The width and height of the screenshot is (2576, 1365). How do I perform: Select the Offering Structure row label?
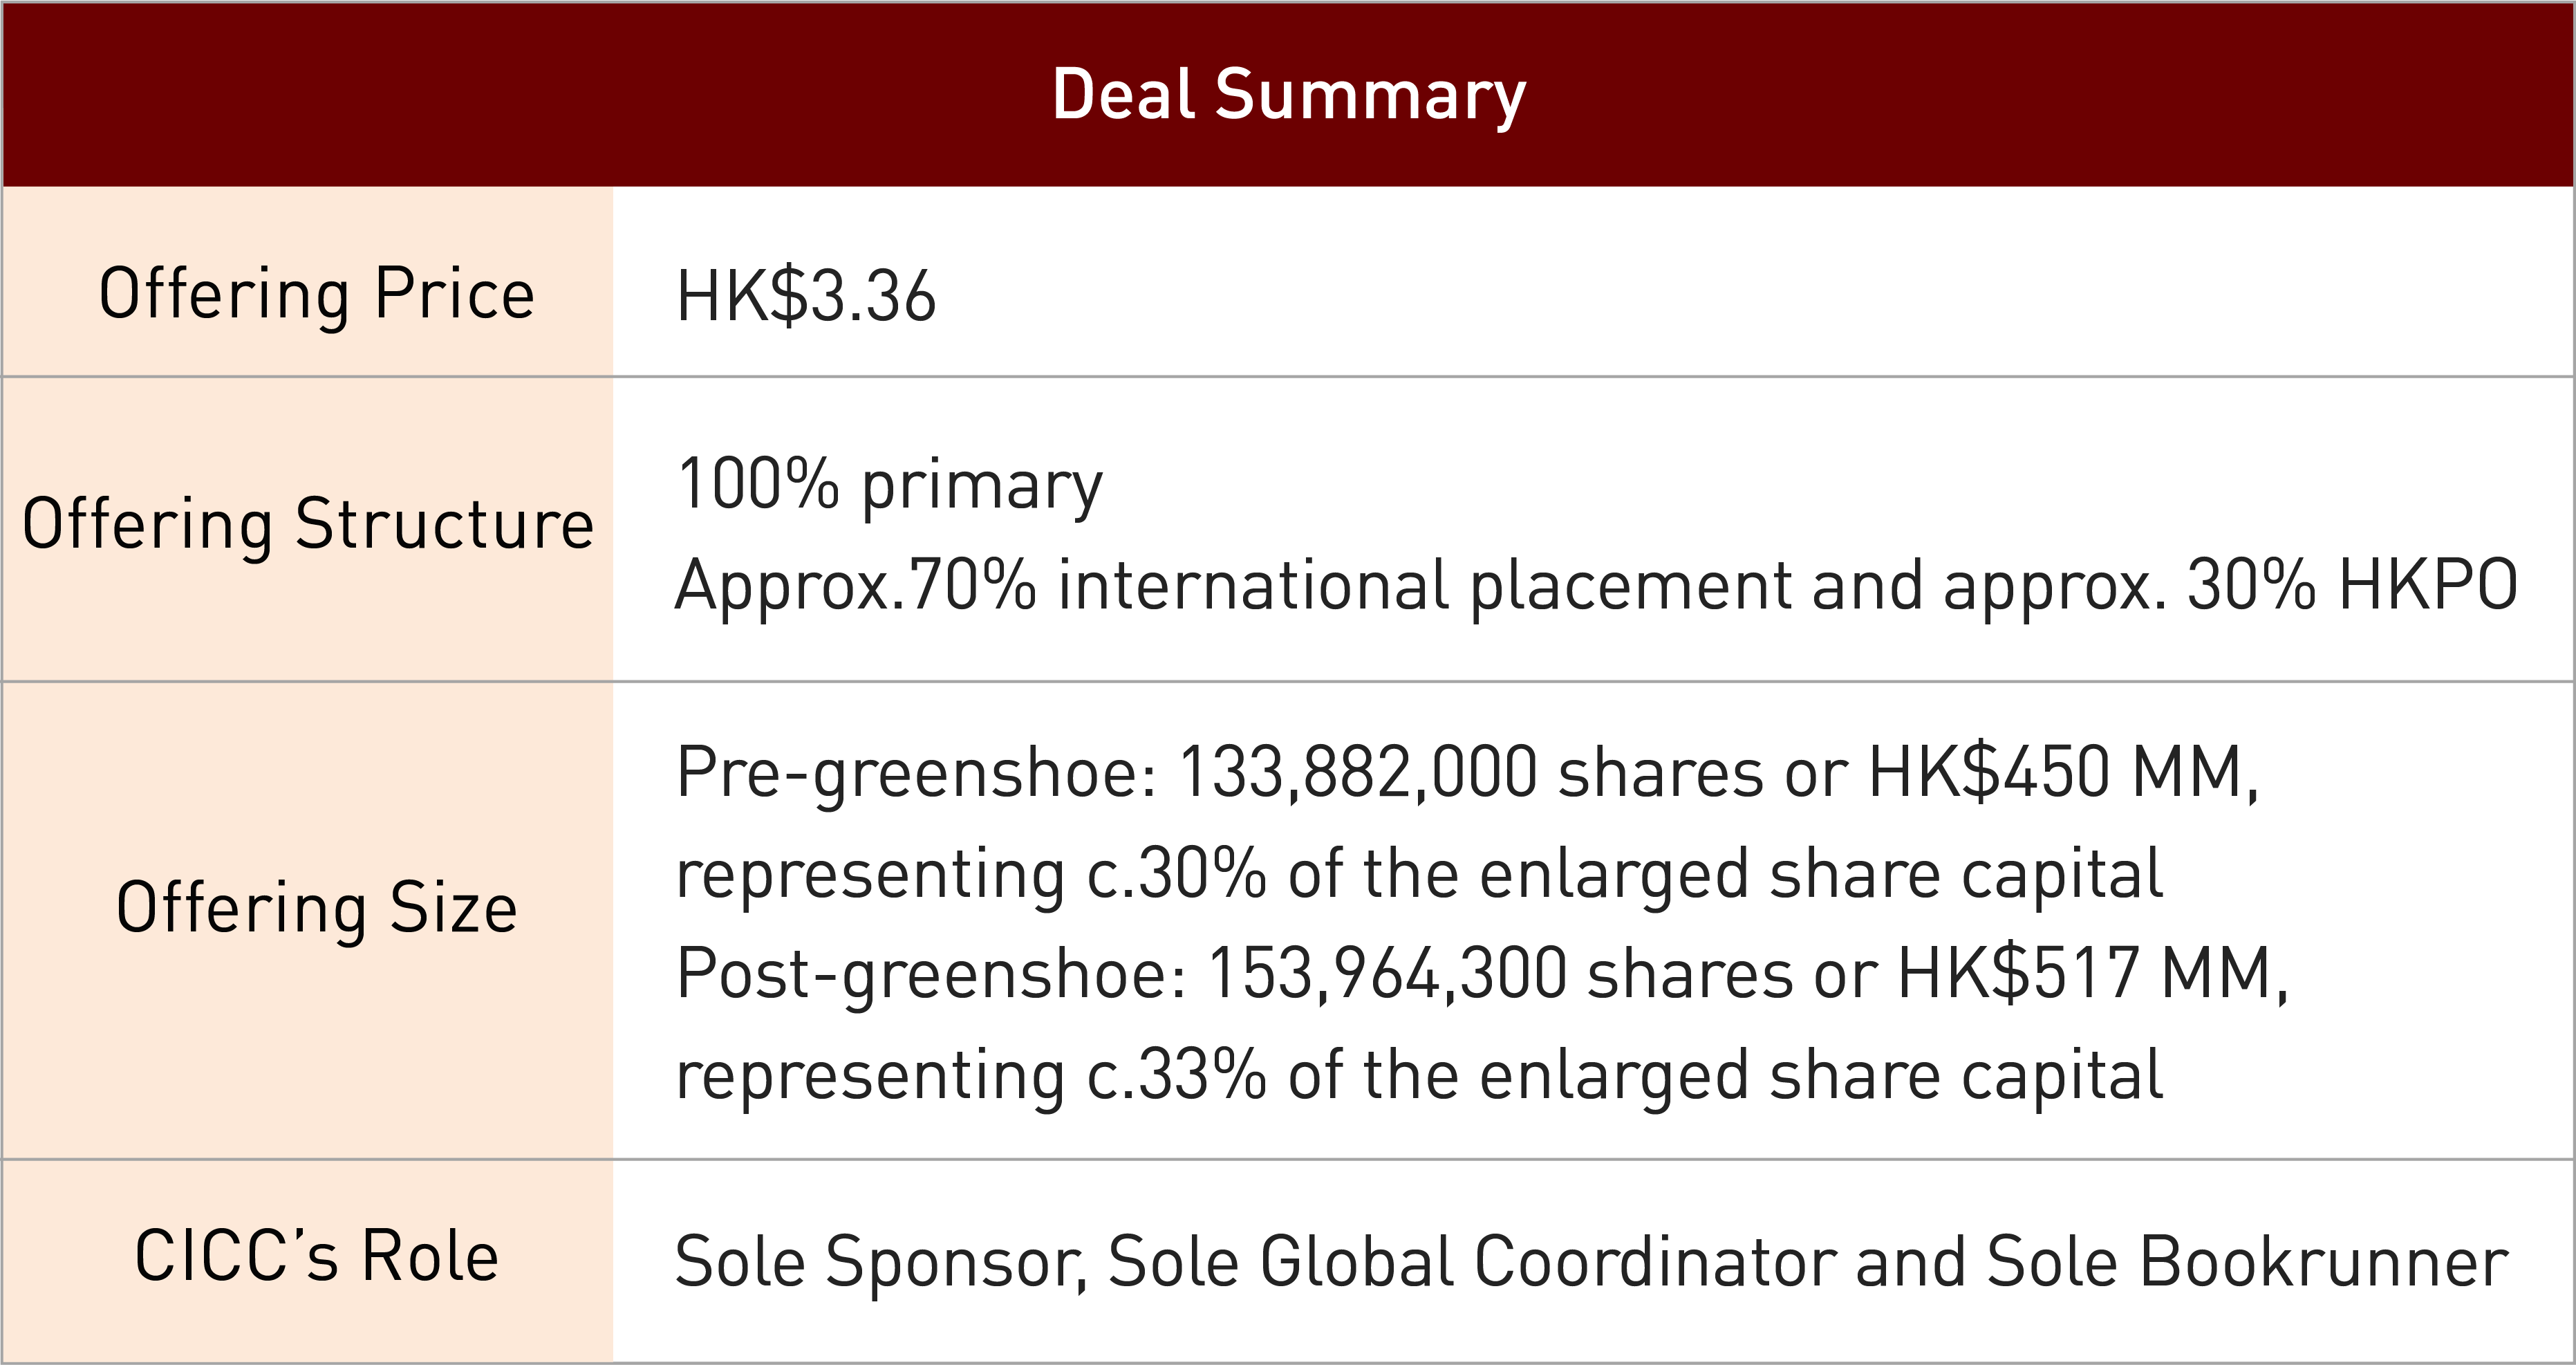tap(308, 524)
